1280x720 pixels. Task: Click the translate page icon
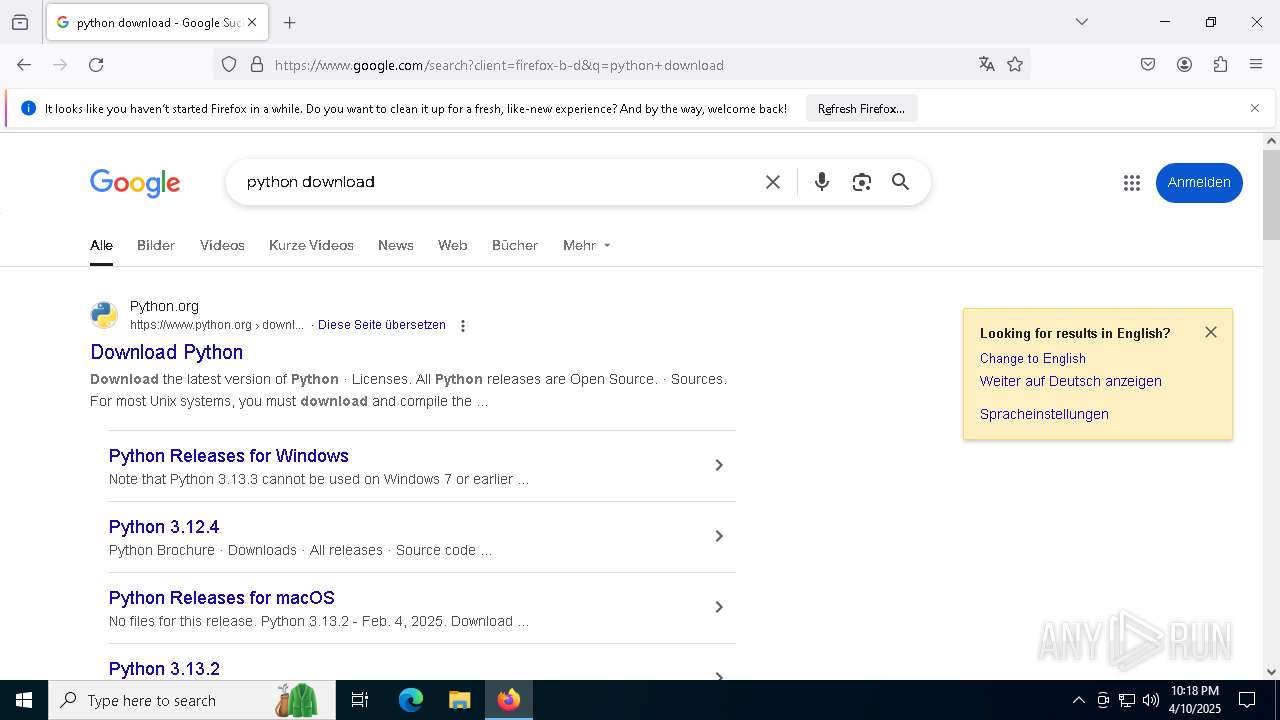click(x=987, y=65)
